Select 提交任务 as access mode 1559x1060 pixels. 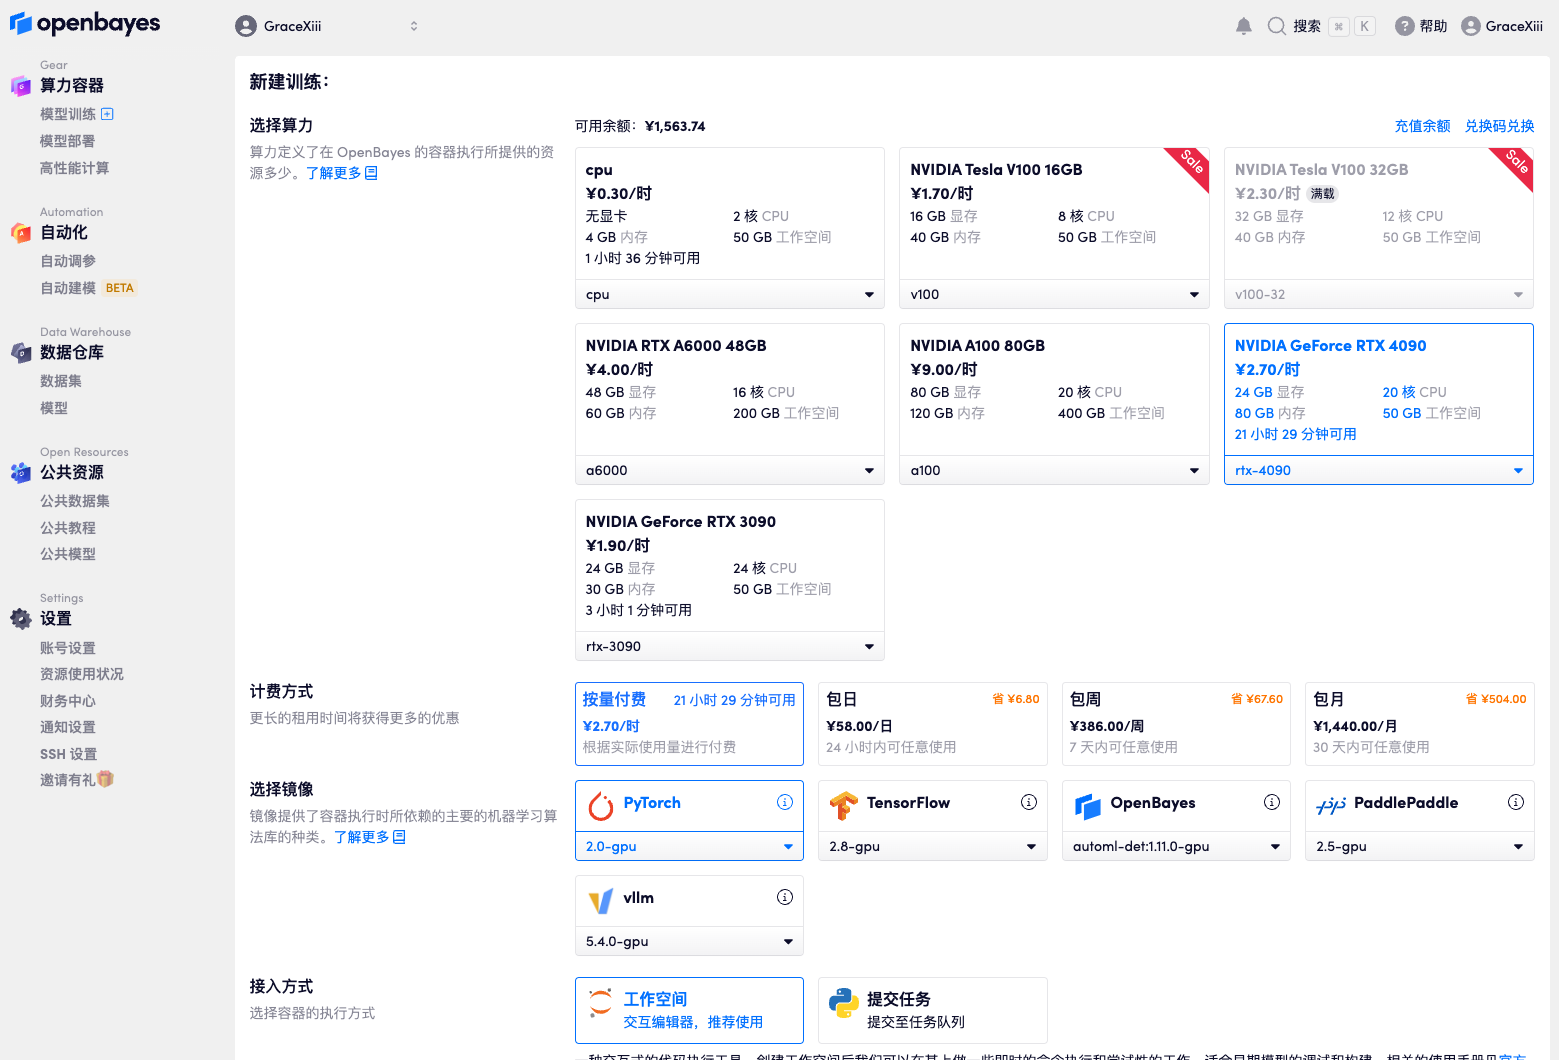tap(932, 1010)
